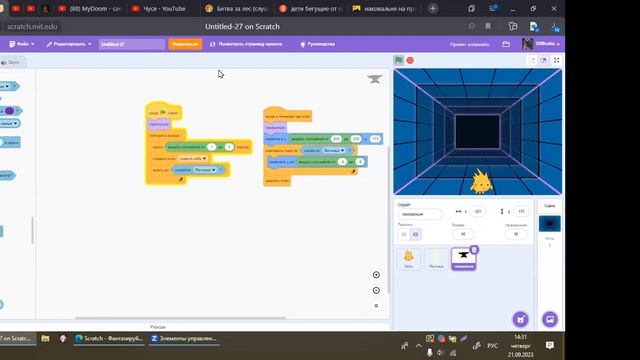
Task: Switch to large stage layout
Action: click(544, 60)
